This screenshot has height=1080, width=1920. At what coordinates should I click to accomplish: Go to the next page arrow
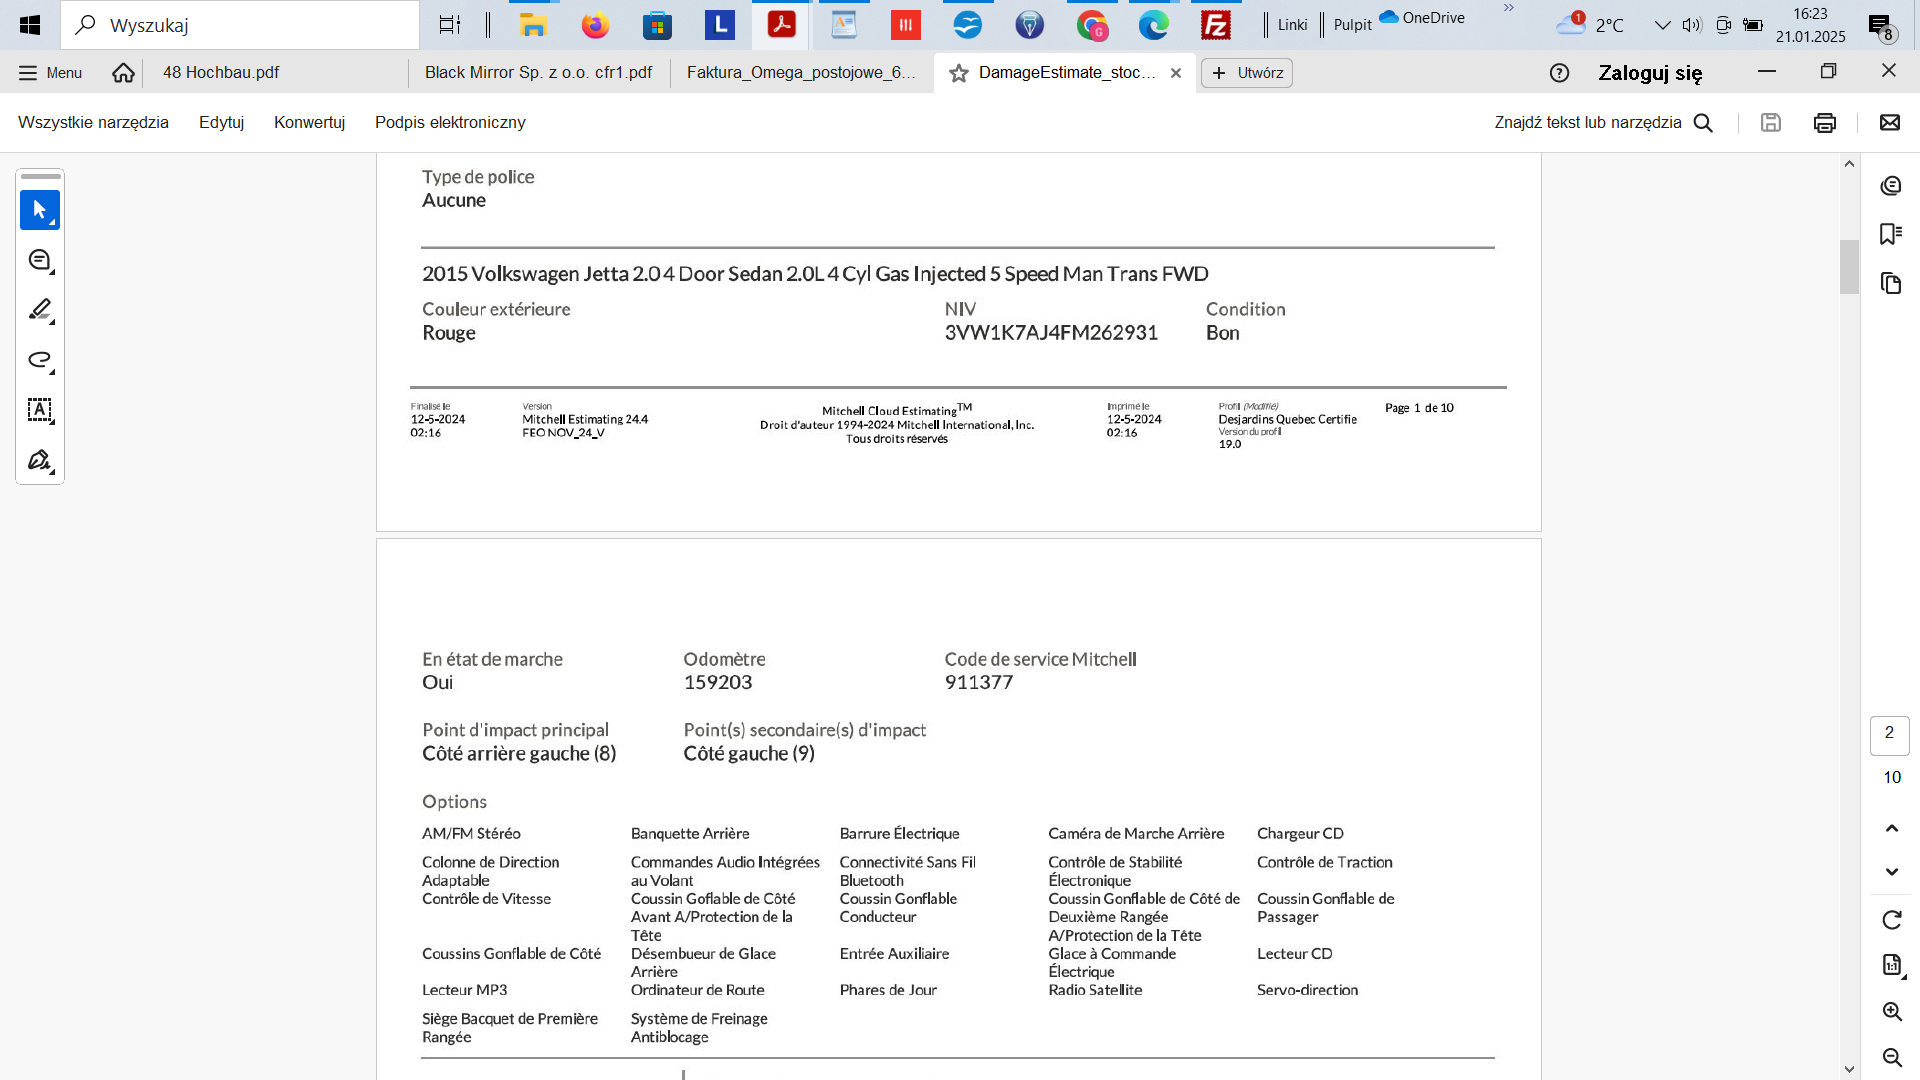tap(1891, 872)
